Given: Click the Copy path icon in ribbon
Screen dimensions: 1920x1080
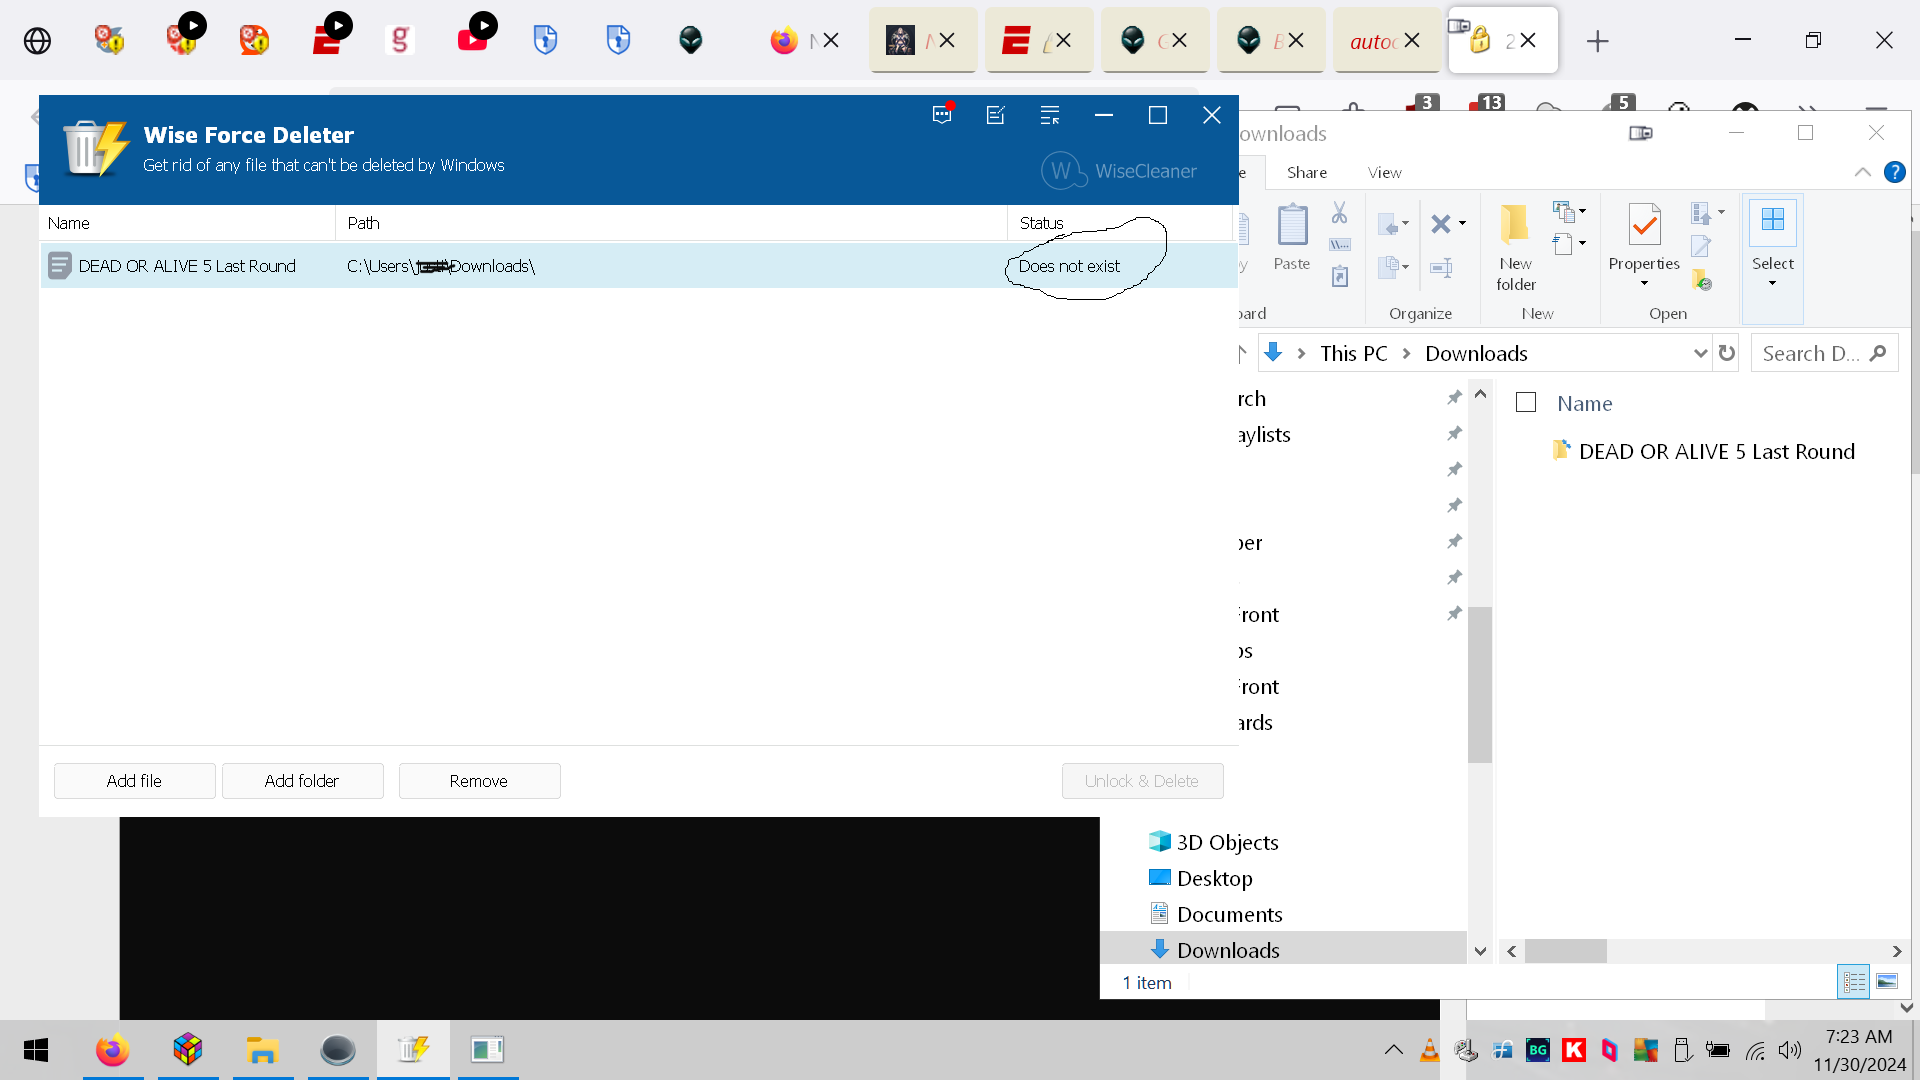Looking at the screenshot, I should [x=1340, y=244].
